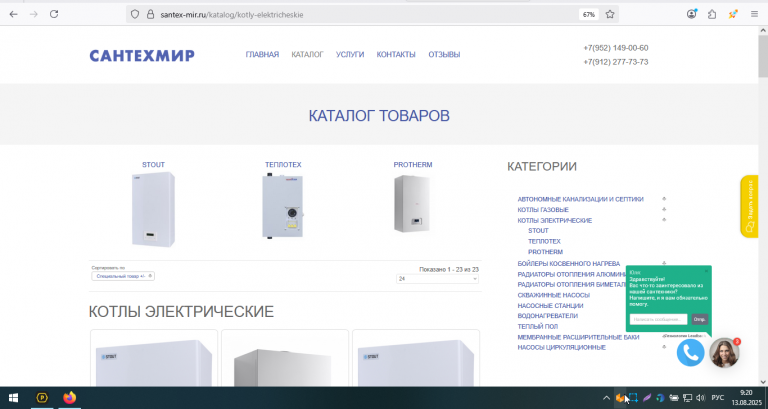The height and width of the screenshot is (409, 768).
Task: Reload the page with the refresh icon
Action: [54, 14]
